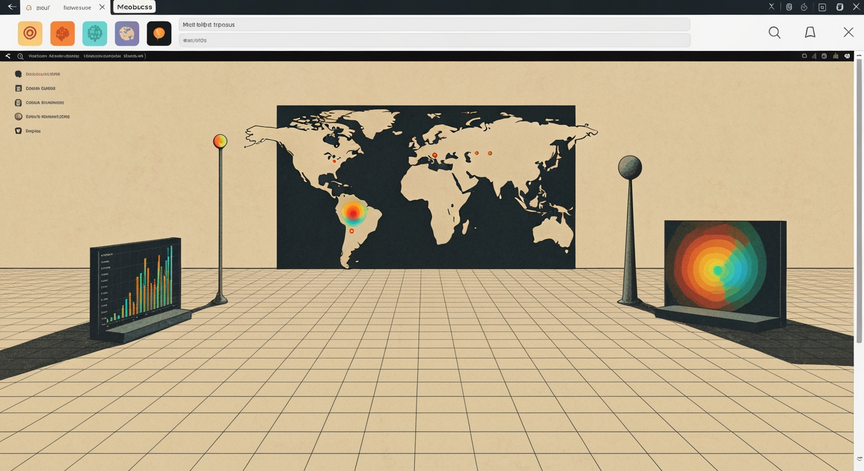Open the teal globe icon app
The height and width of the screenshot is (471, 864).
click(95, 34)
